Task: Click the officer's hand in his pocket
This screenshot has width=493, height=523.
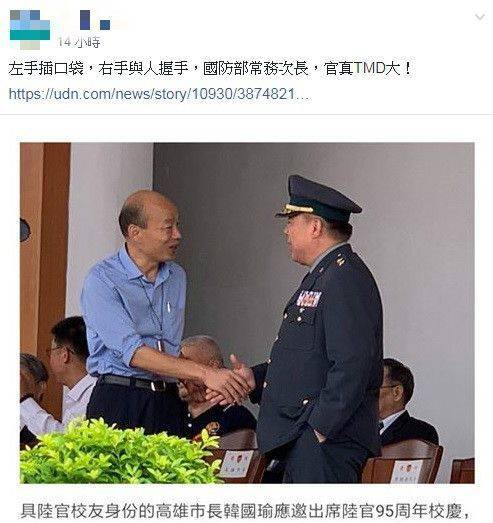Action: (x=320, y=435)
